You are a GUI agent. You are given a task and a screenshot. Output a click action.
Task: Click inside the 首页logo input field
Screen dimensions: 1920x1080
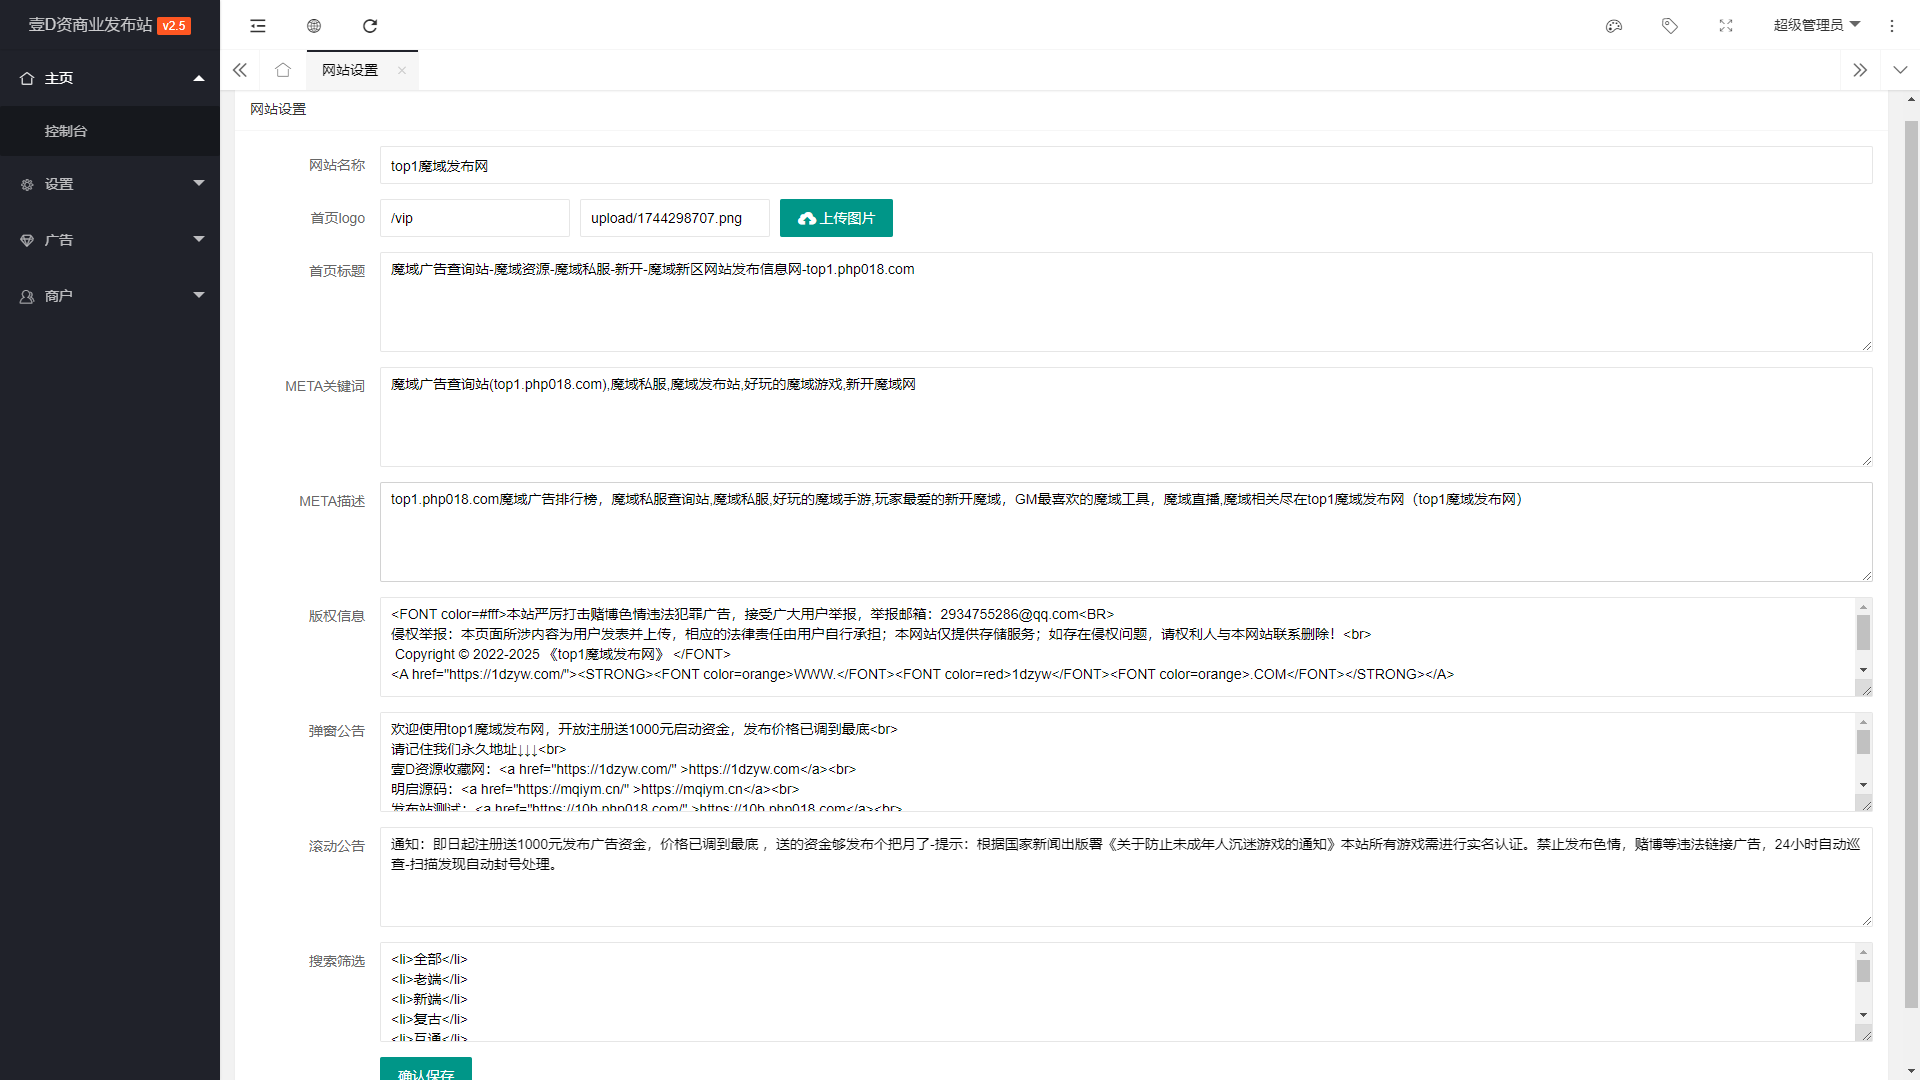coord(474,218)
